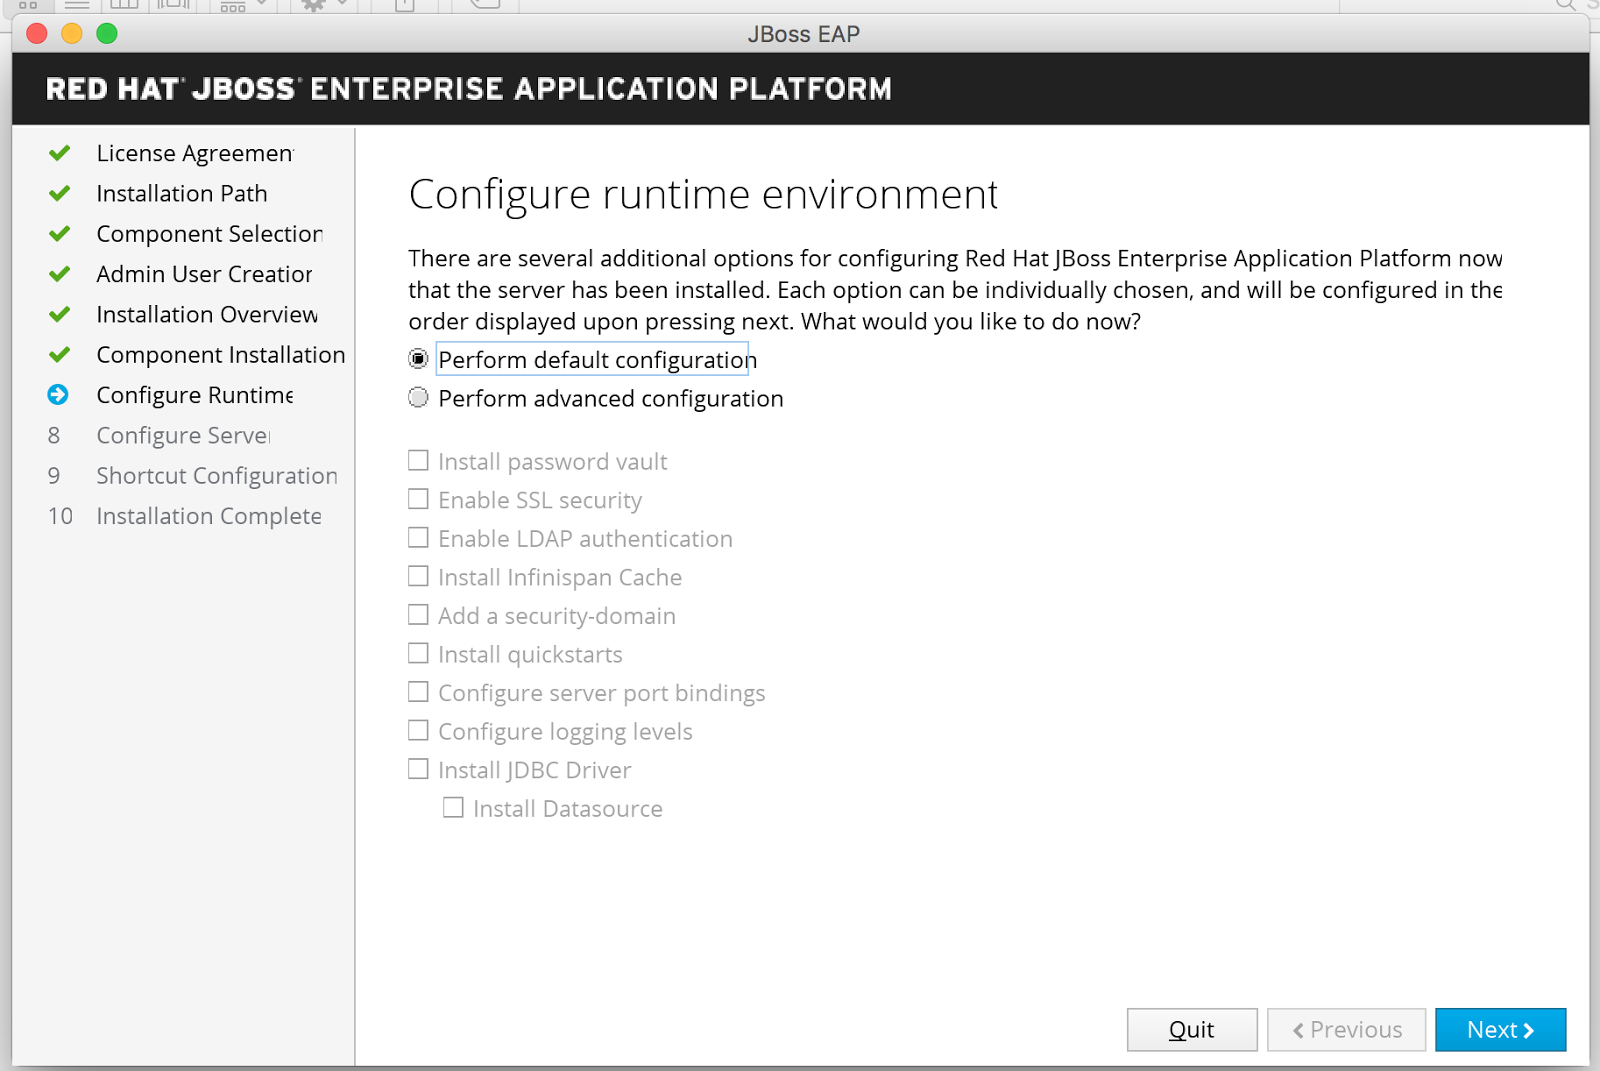The height and width of the screenshot is (1071, 1600).
Task: Select the Installation Path step label
Action: click(x=182, y=193)
